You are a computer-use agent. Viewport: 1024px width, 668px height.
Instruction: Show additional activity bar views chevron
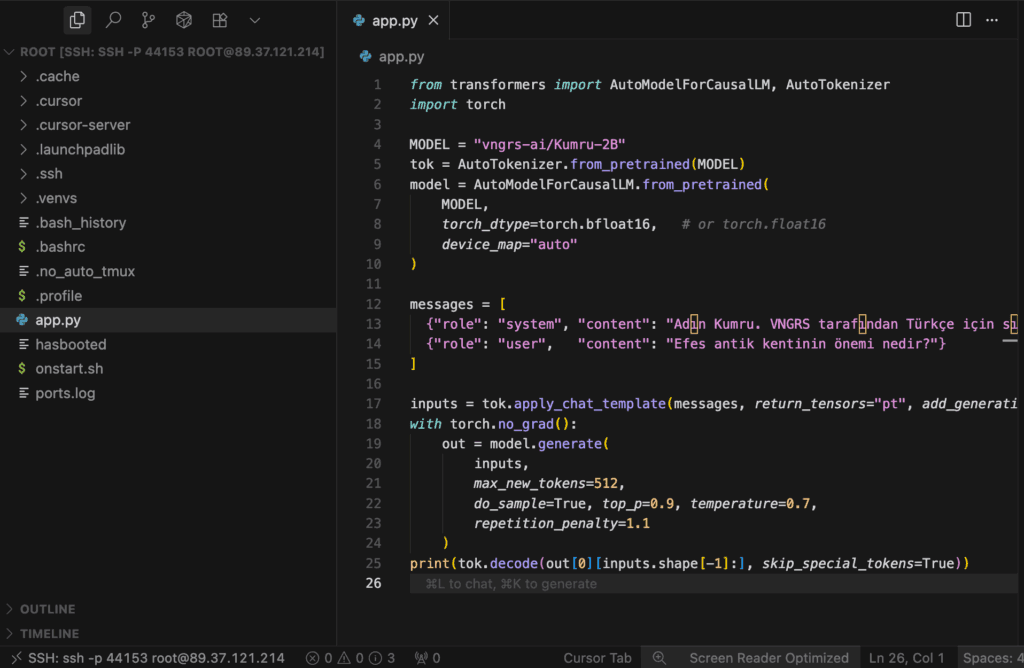tap(255, 19)
